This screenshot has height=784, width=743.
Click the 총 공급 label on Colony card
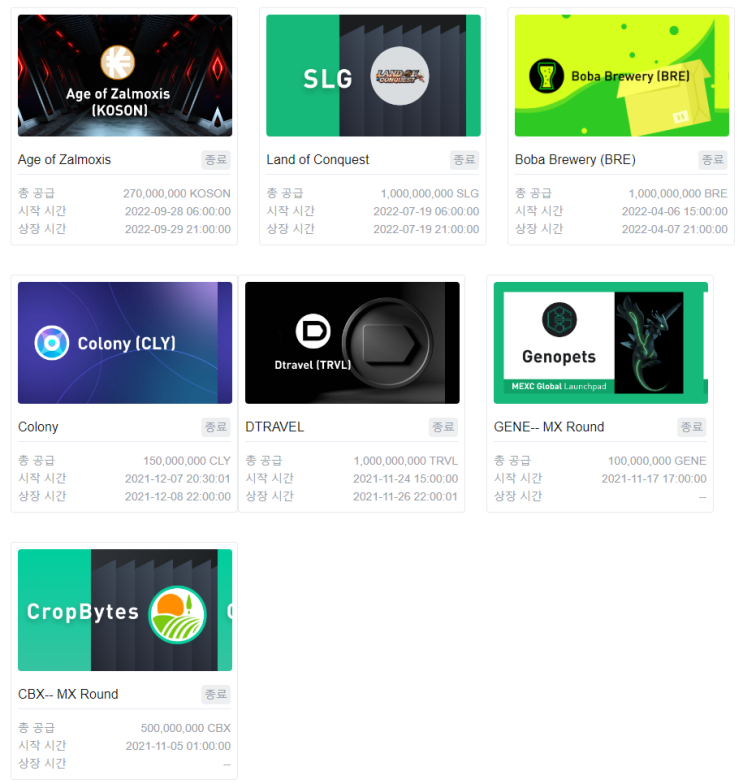point(36,460)
